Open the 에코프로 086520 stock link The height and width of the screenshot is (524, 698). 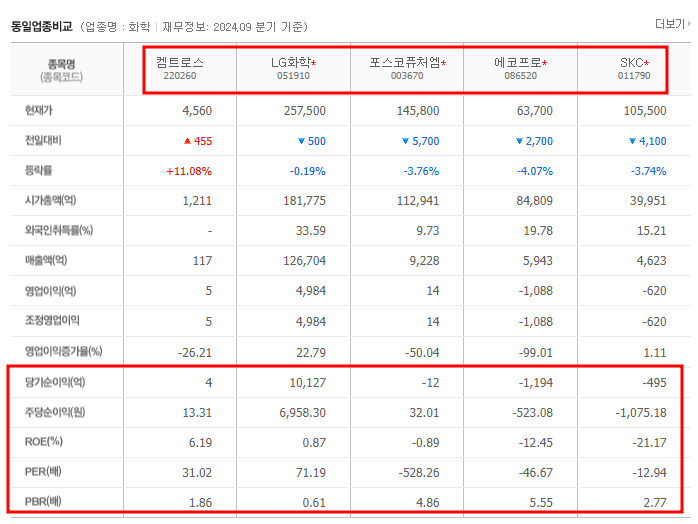tap(520, 68)
